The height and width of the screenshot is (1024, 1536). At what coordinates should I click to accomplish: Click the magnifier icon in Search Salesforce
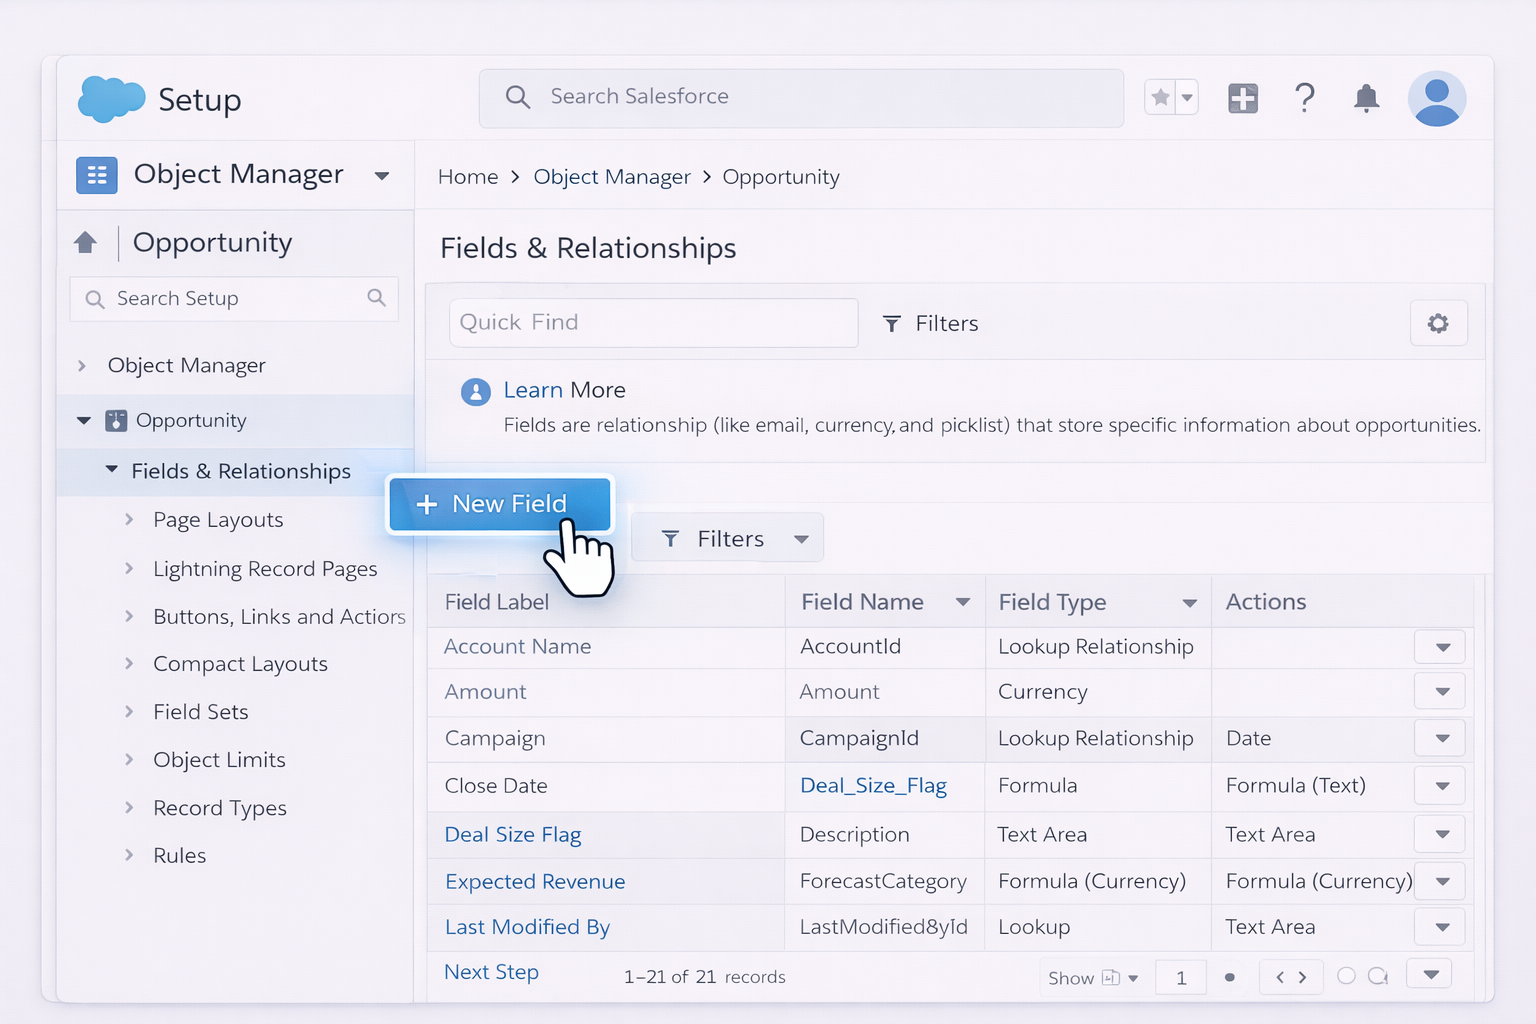click(517, 97)
